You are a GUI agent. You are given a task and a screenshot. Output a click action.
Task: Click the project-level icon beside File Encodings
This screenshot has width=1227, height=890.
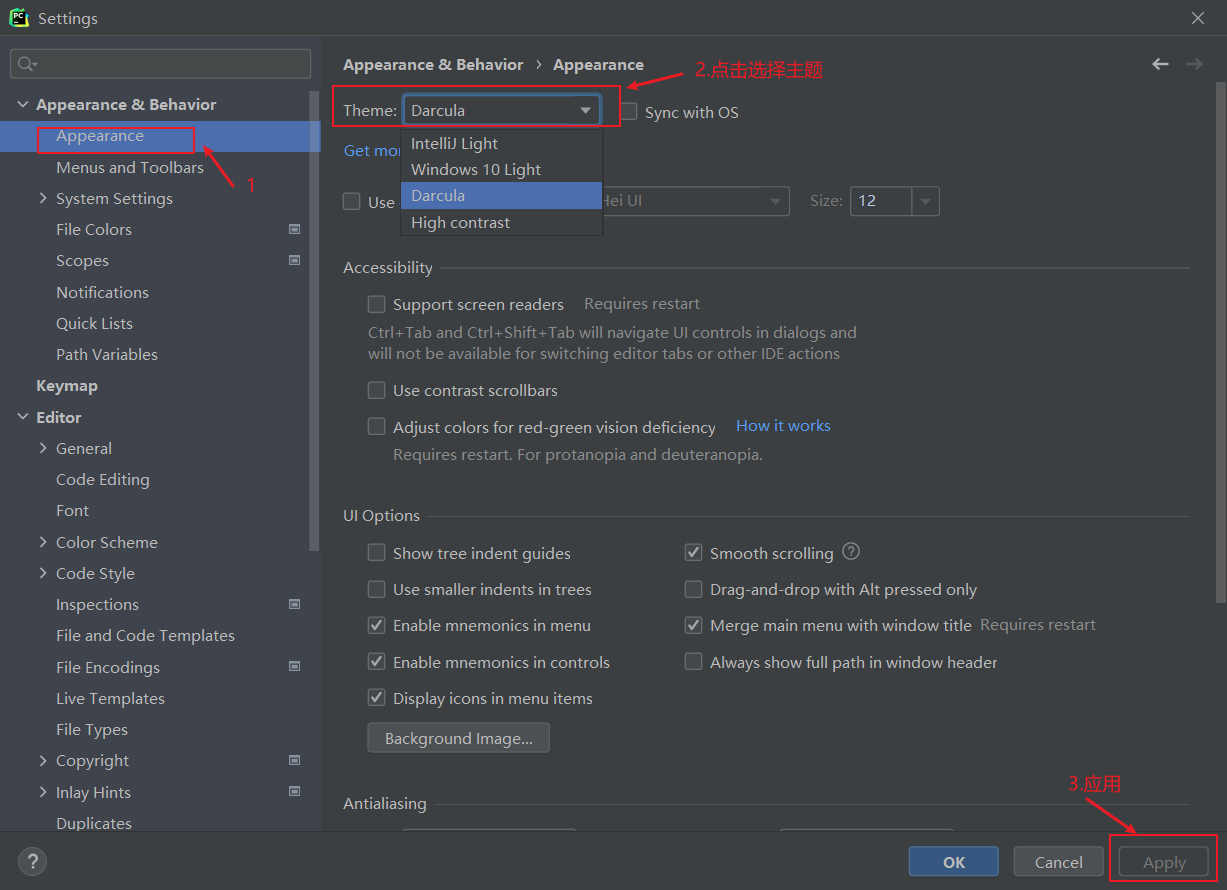pyautogui.click(x=294, y=667)
